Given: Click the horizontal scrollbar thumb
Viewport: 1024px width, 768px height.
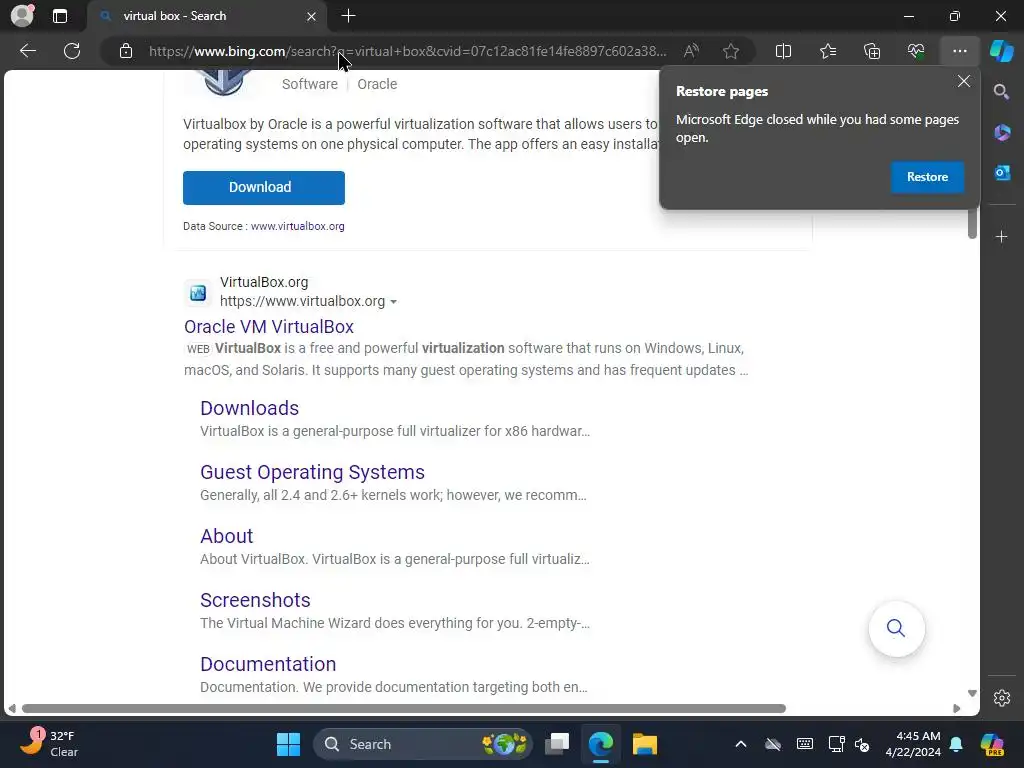Looking at the screenshot, I should pos(404,709).
